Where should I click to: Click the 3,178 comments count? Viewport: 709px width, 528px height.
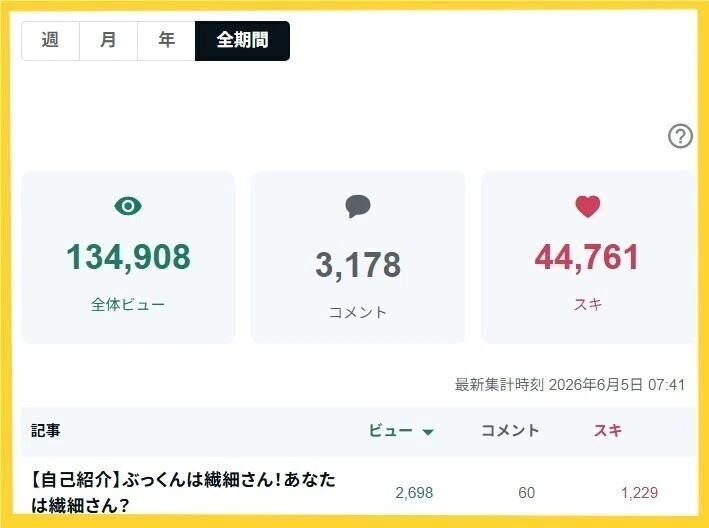(x=358, y=265)
